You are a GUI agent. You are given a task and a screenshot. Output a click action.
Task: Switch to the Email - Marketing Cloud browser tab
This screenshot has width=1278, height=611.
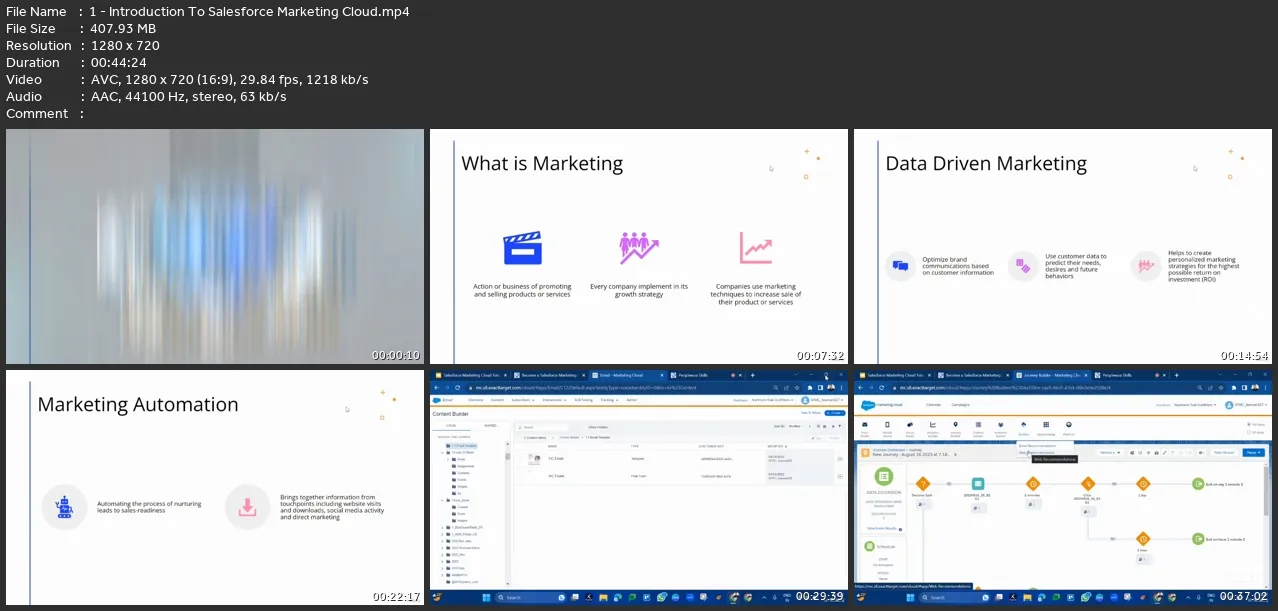click(630, 375)
